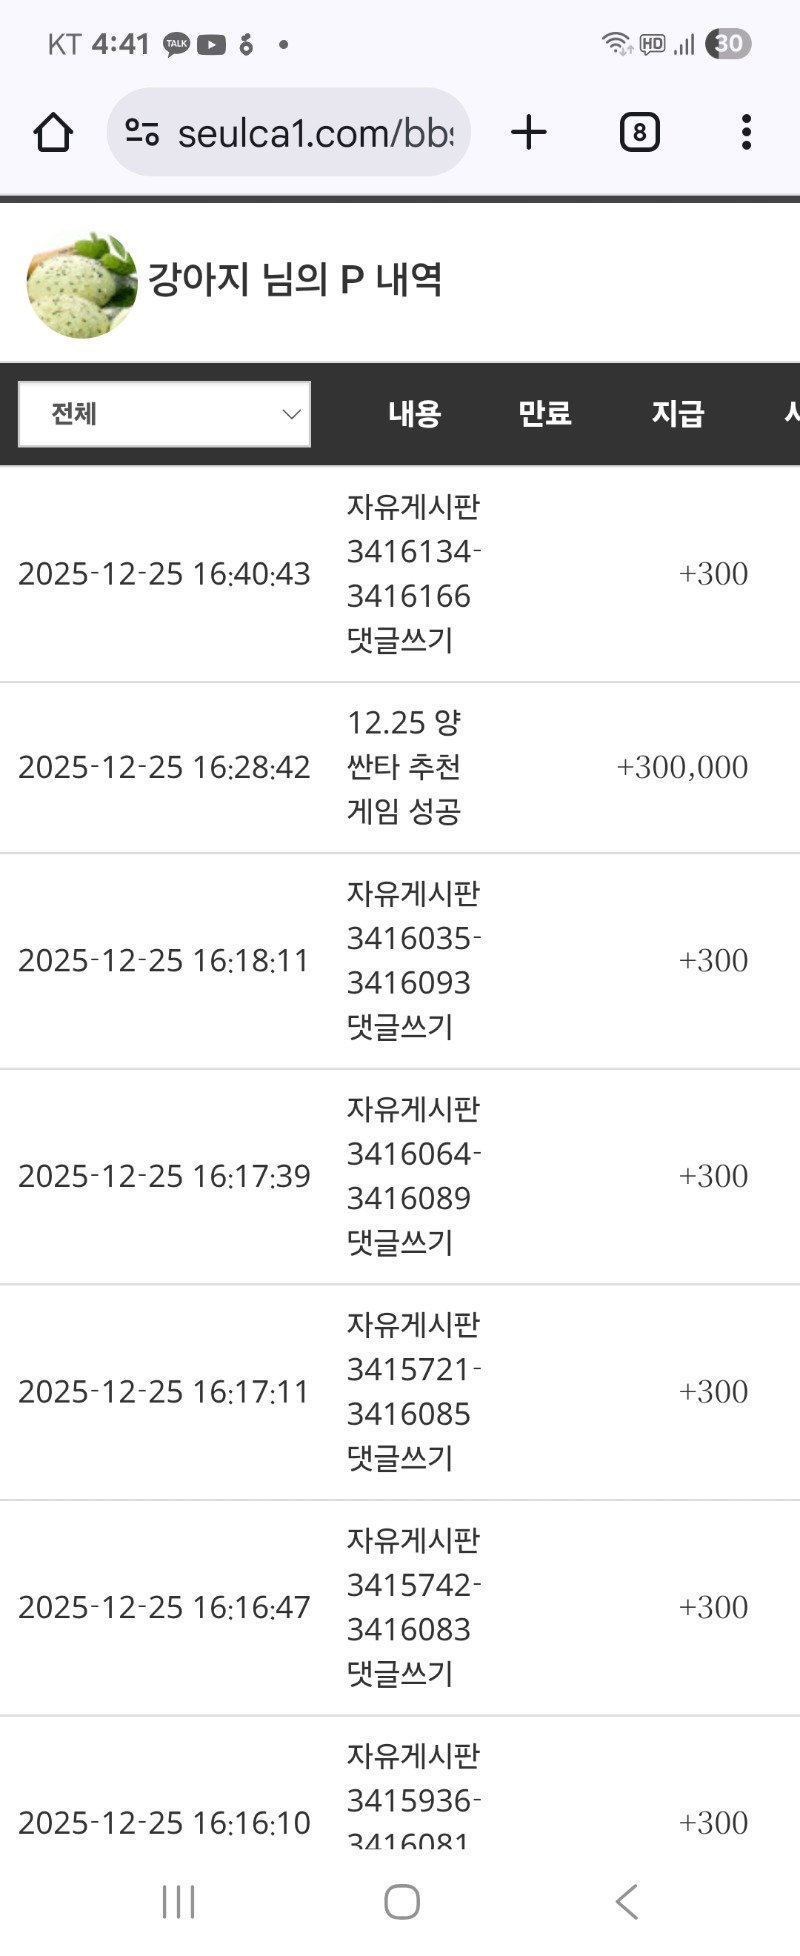Open the 12.25 양싼타 추천게임 성공 entry
800x1956 pixels.
coord(404,767)
